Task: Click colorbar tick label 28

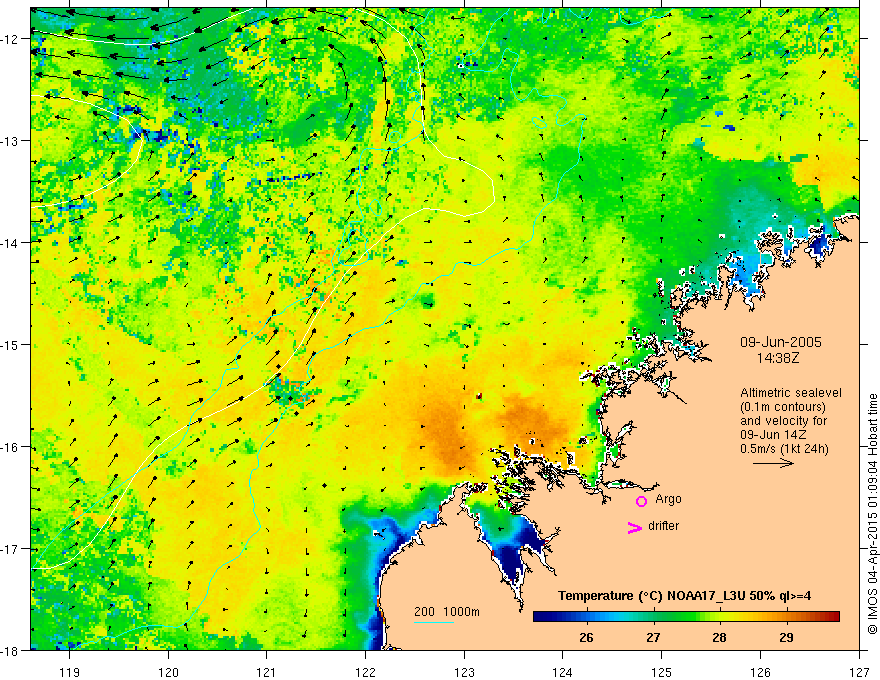Action: 719,637
